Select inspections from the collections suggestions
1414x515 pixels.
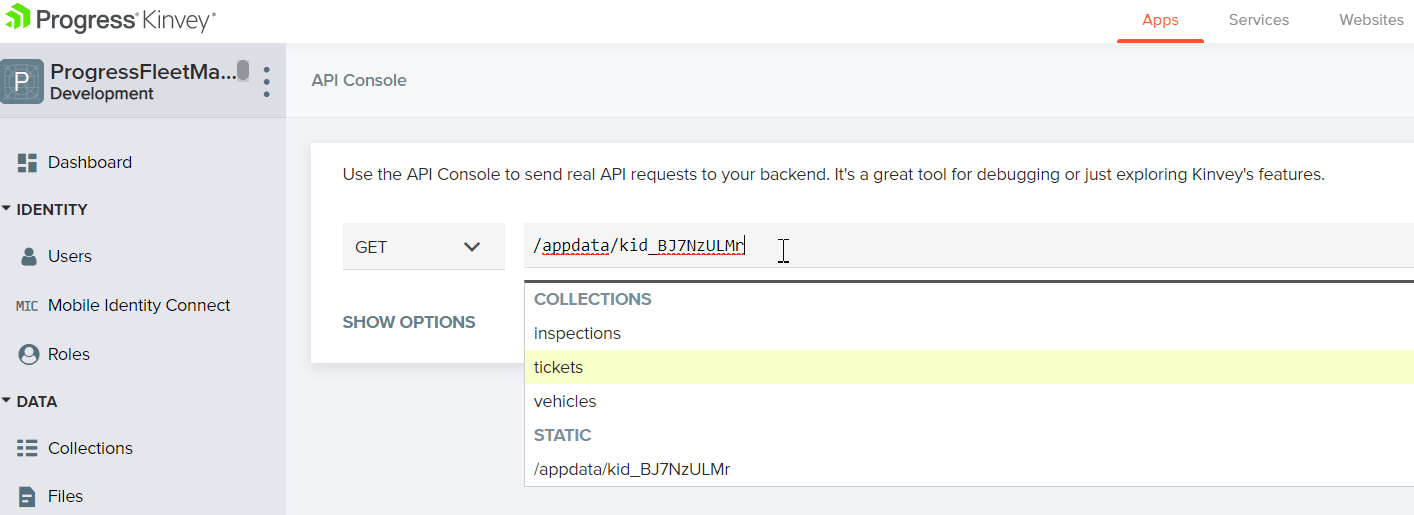[x=969, y=333]
